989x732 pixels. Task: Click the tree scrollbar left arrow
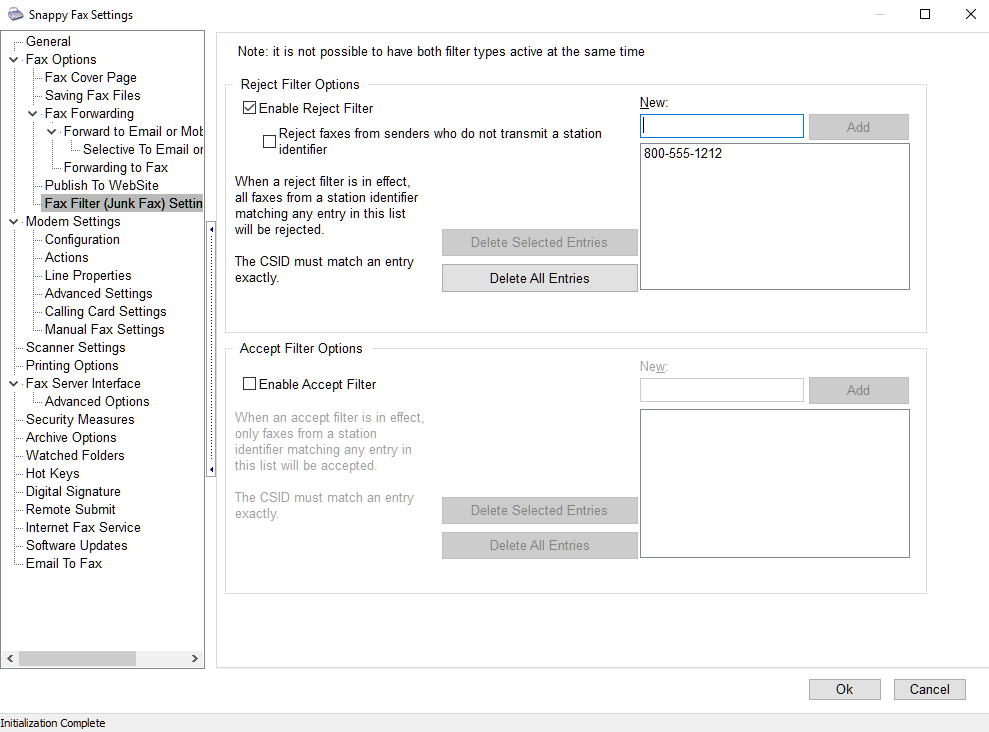tap(10, 659)
